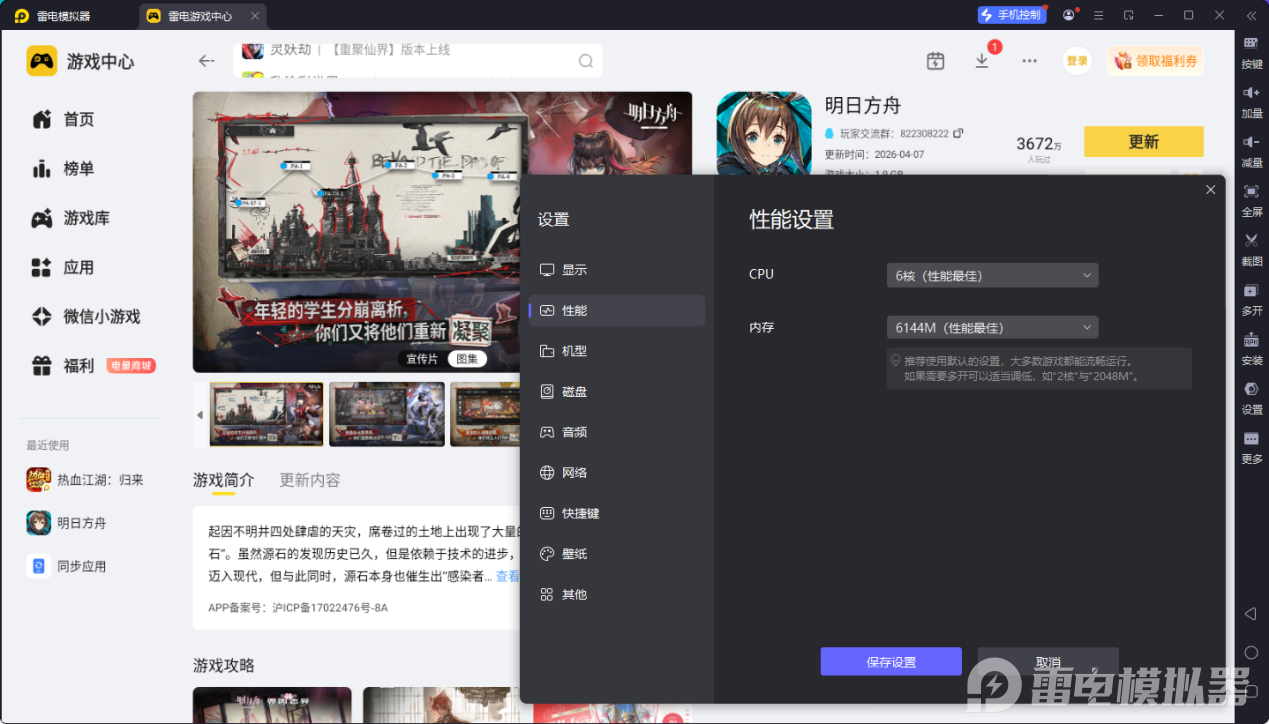Open the 明日方舟 app icon

tap(764, 136)
